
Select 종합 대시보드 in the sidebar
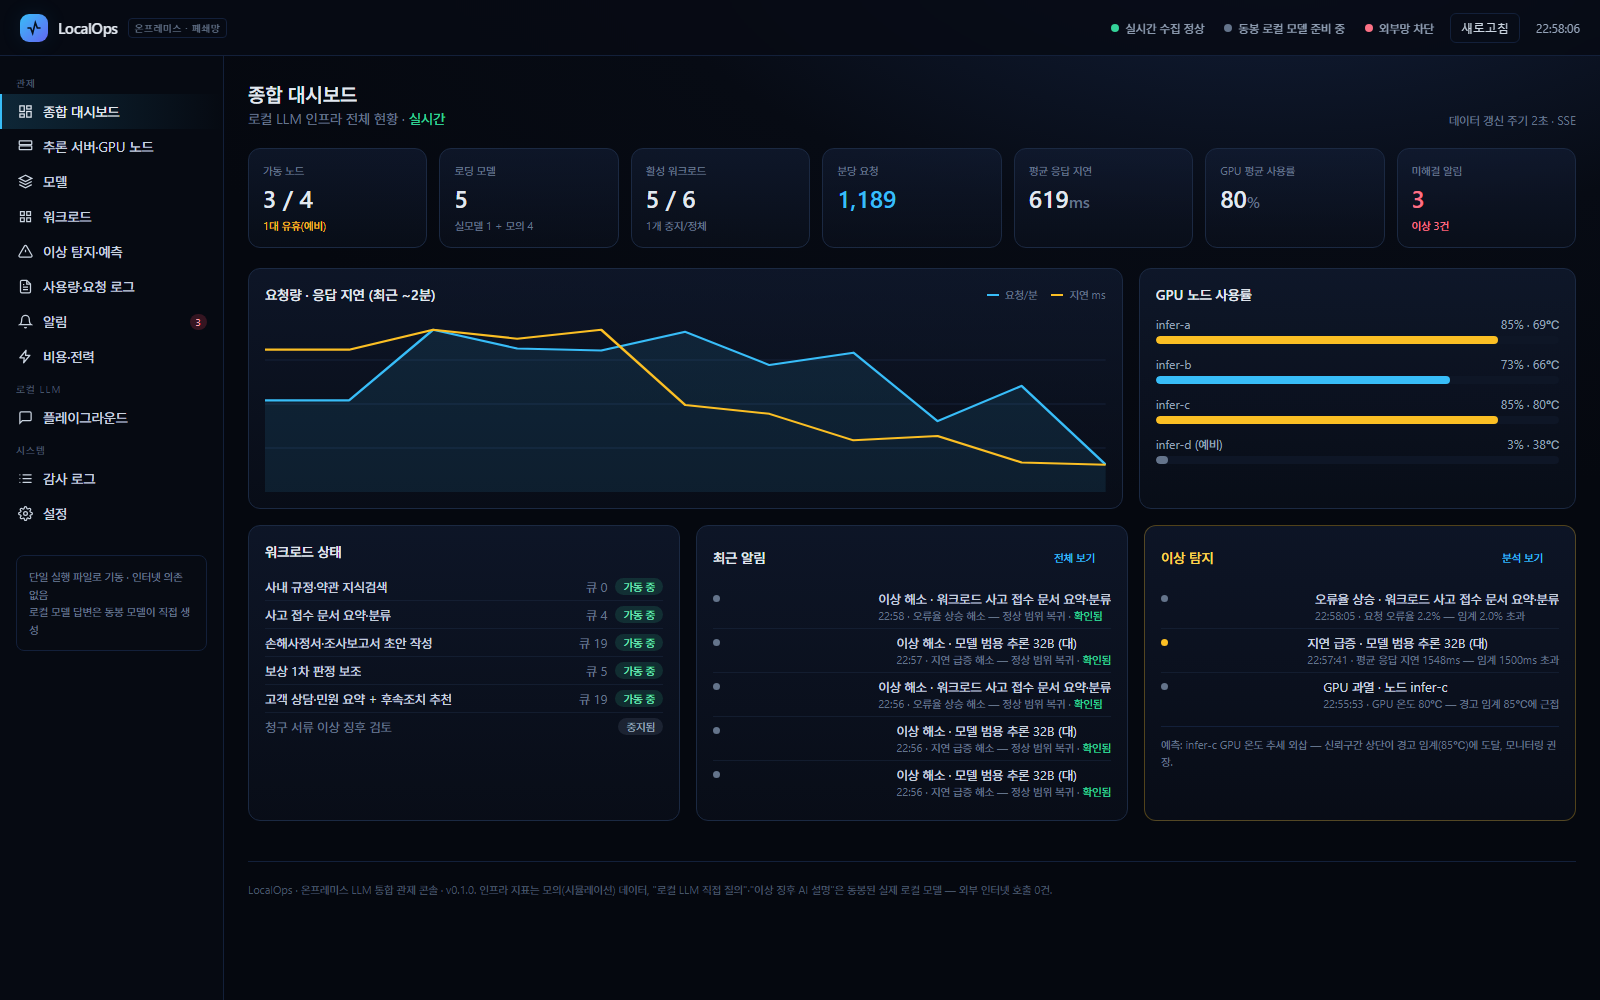click(111, 112)
